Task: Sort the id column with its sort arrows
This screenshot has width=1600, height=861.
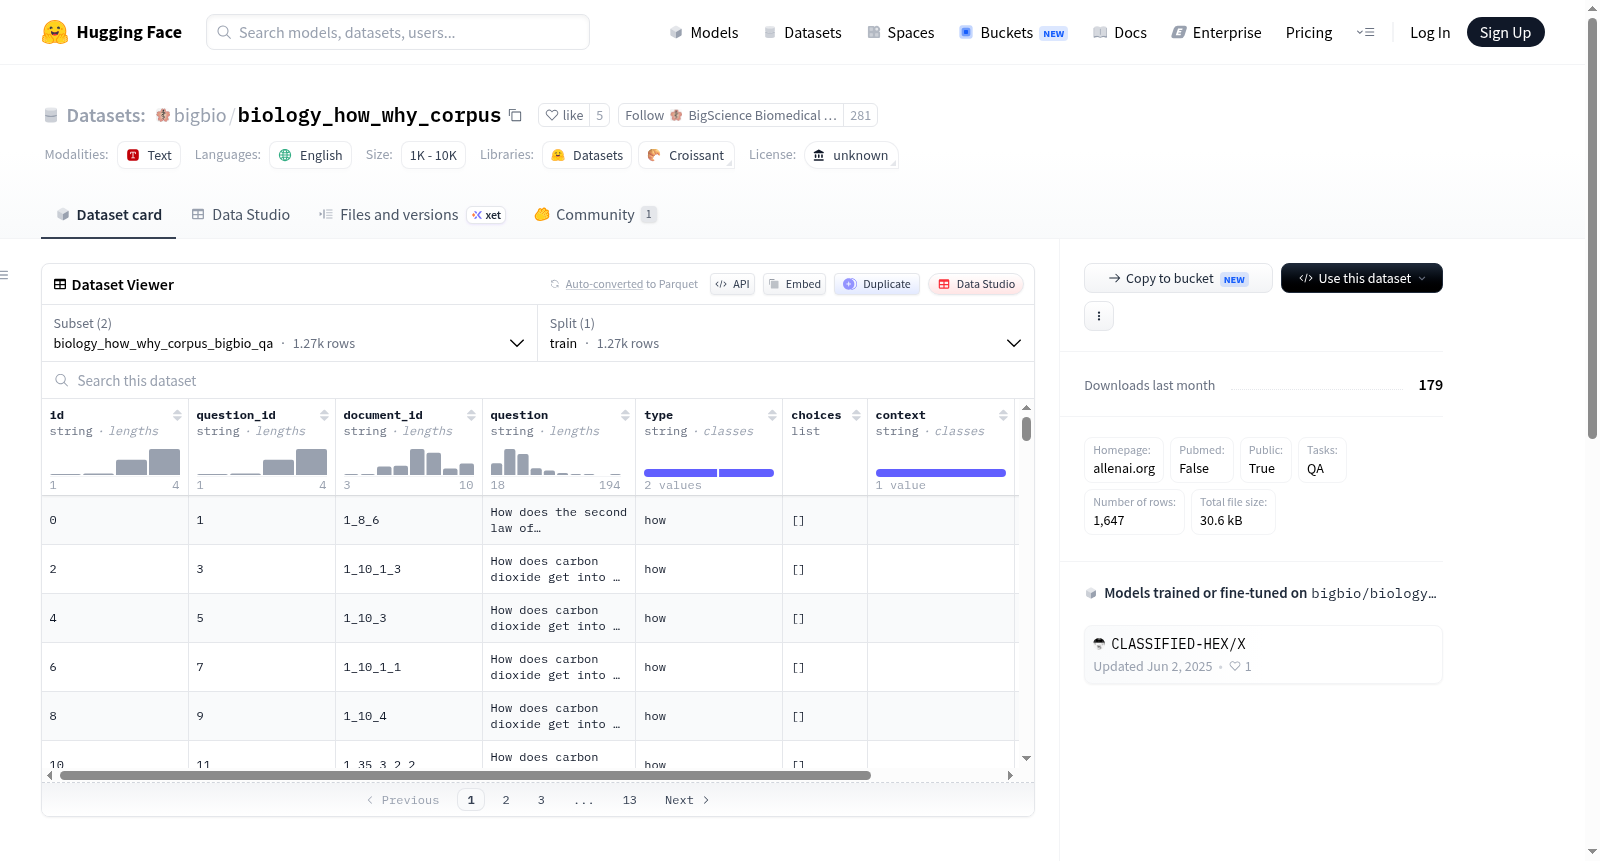Action: [x=177, y=415]
